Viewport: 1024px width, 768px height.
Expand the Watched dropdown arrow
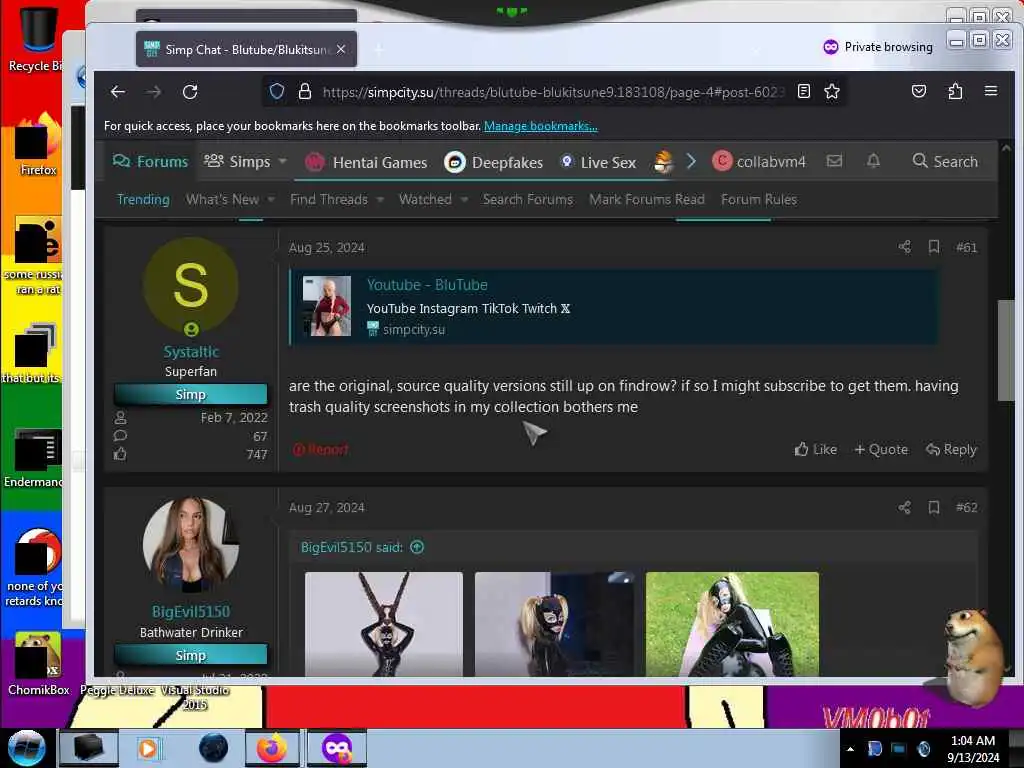click(464, 199)
